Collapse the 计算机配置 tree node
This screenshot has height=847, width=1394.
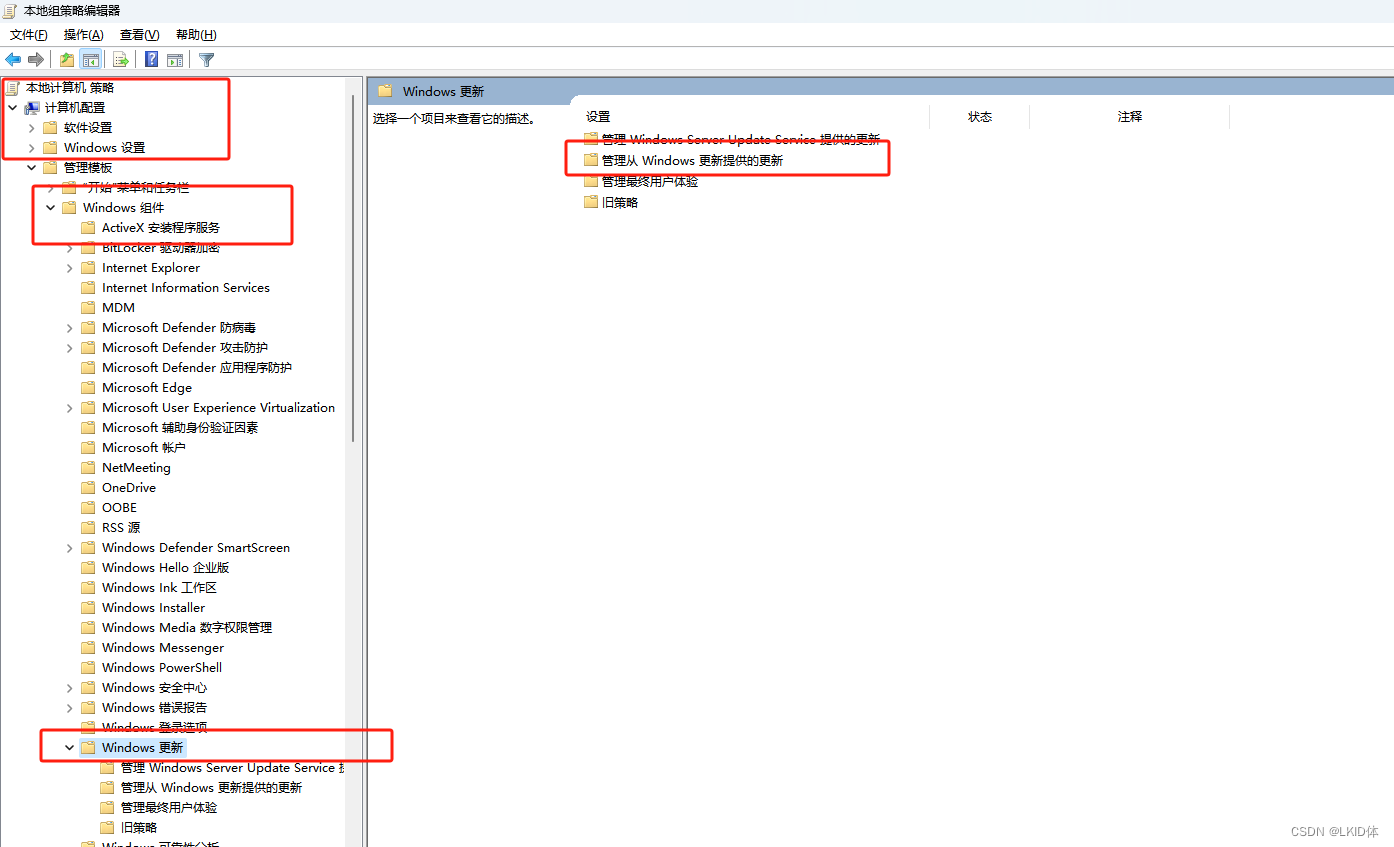[12, 108]
